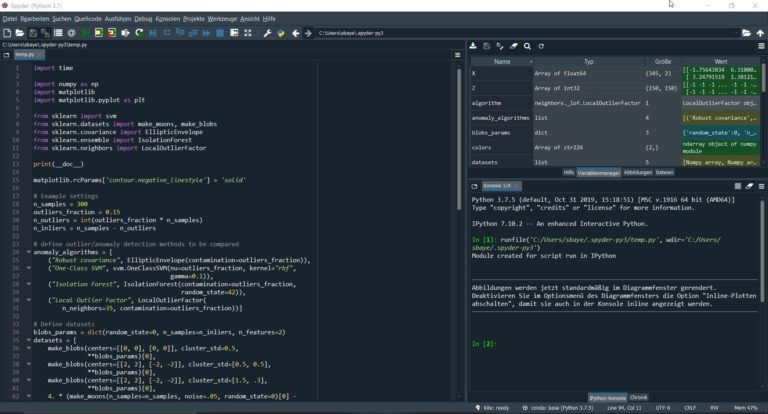Click the working directory path field
The width and height of the screenshot is (768, 414).
(x=527, y=33)
